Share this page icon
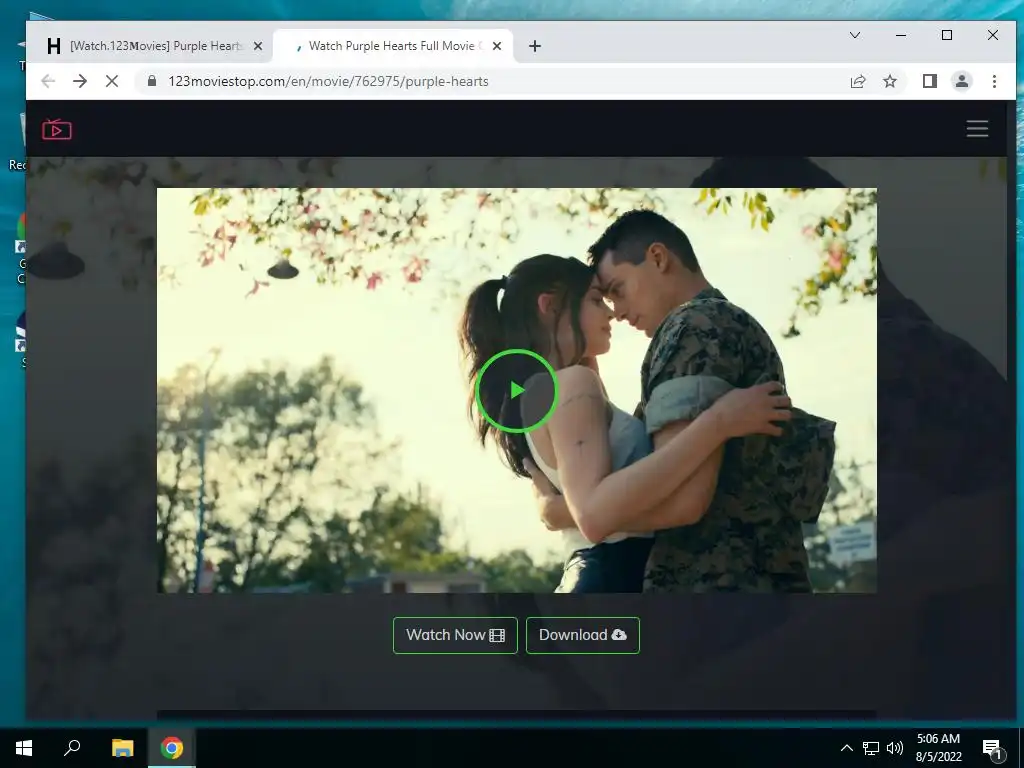Image resolution: width=1024 pixels, height=768 pixels. (x=857, y=81)
